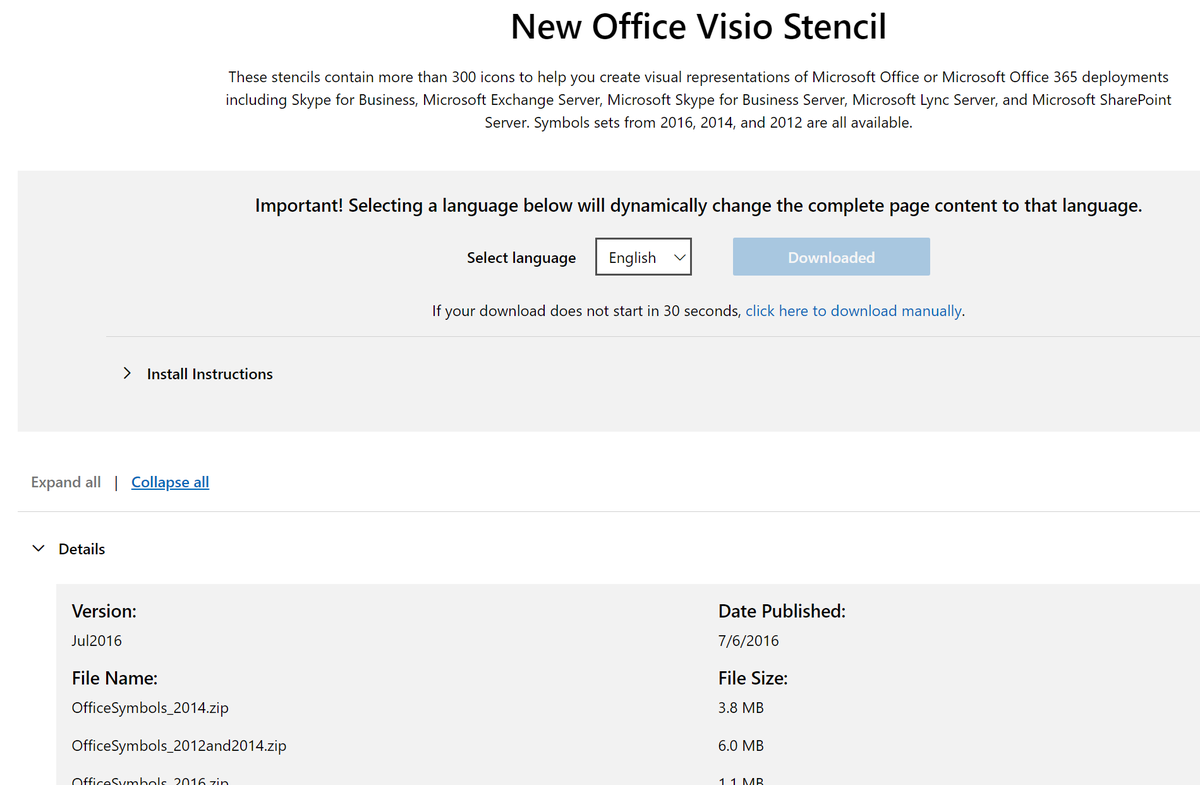The width and height of the screenshot is (1200, 785).
Task: Click the stencil description paragraph
Action: pyautogui.click(x=698, y=100)
